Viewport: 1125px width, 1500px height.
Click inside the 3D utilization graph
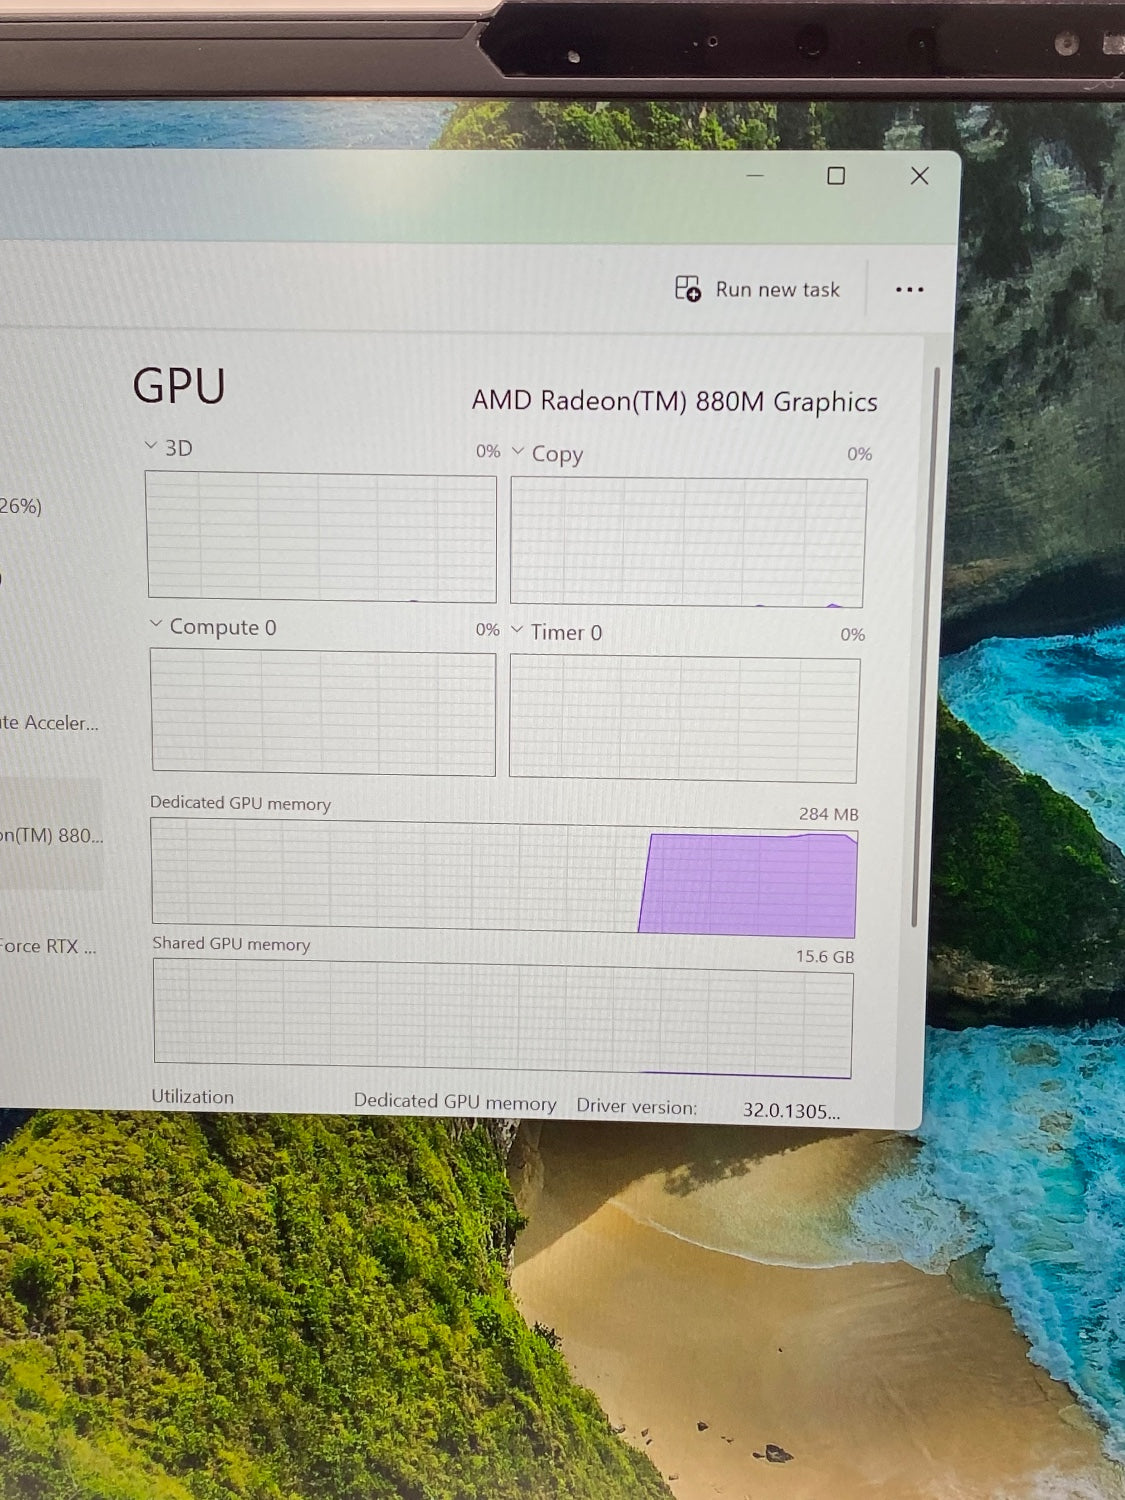coord(321,537)
